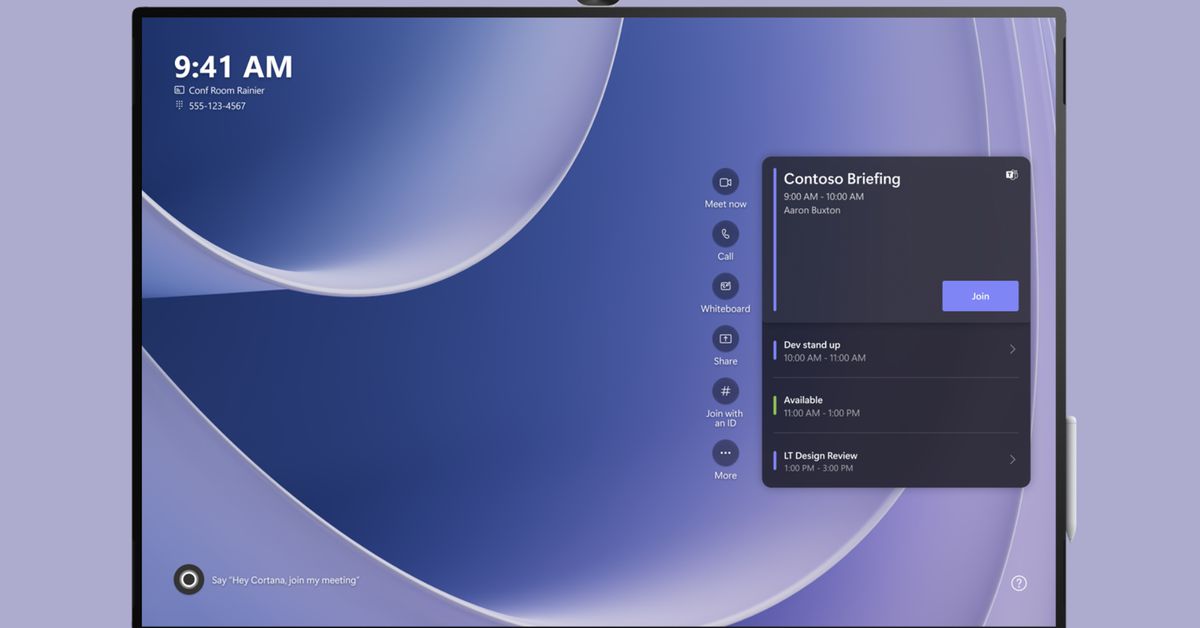This screenshot has height=628, width=1200.
Task: Click the dial pad icon beside 555-123-4567
Action: (179, 105)
